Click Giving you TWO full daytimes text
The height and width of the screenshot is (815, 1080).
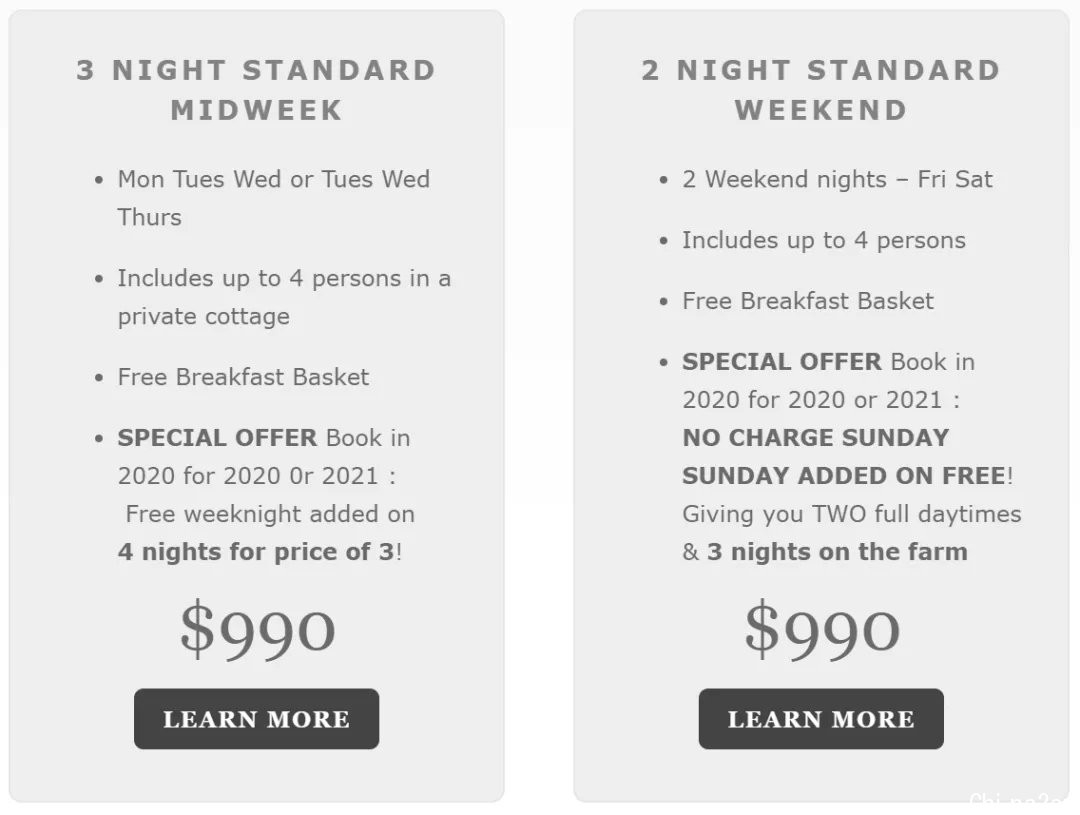tap(852, 514)
